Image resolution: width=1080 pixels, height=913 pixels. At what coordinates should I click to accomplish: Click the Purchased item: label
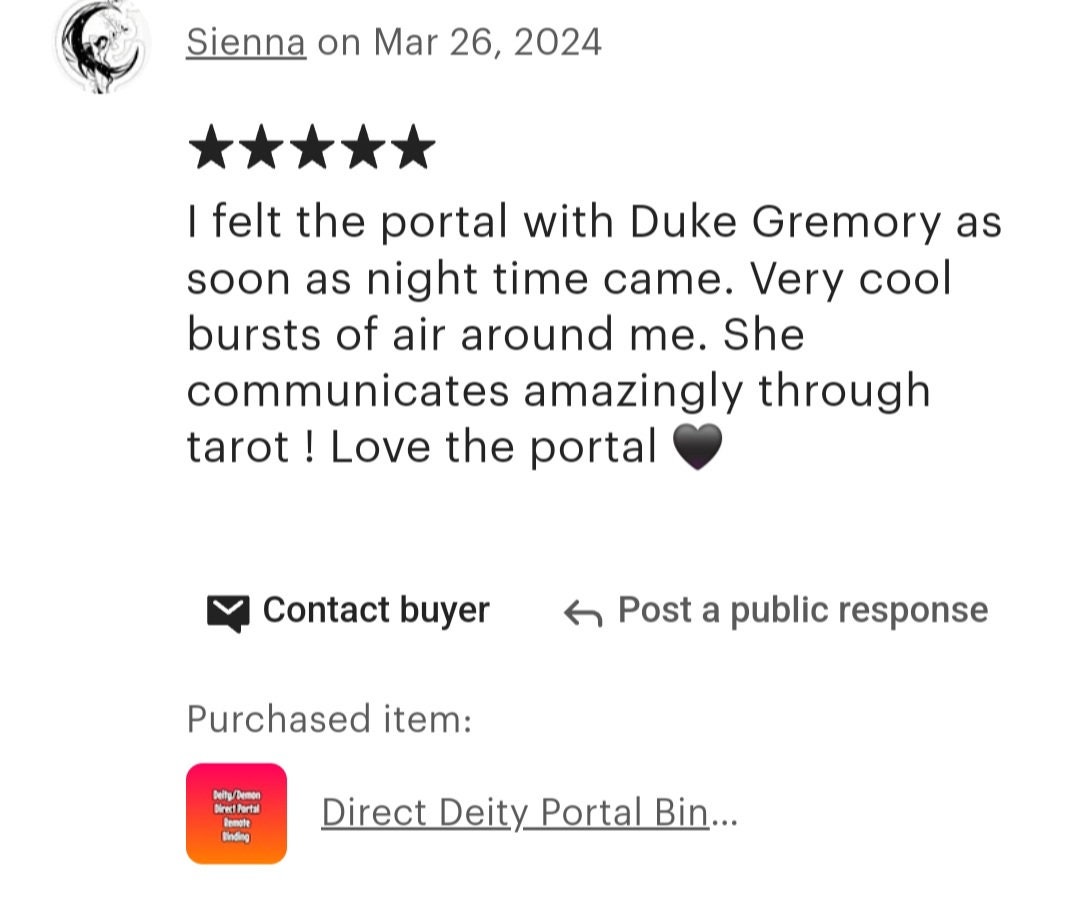(329, 720)
